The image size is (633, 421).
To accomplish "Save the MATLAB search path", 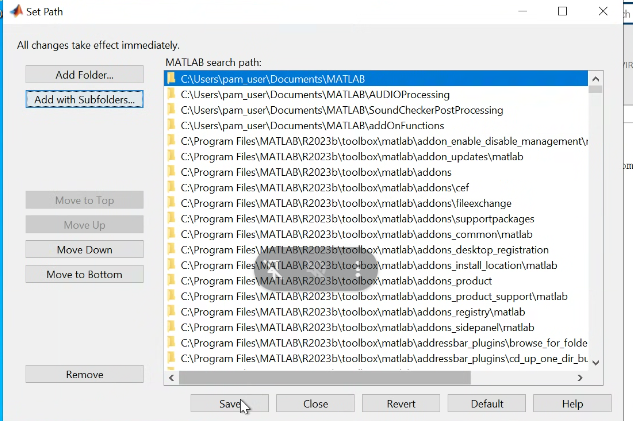I will (230, 404).
